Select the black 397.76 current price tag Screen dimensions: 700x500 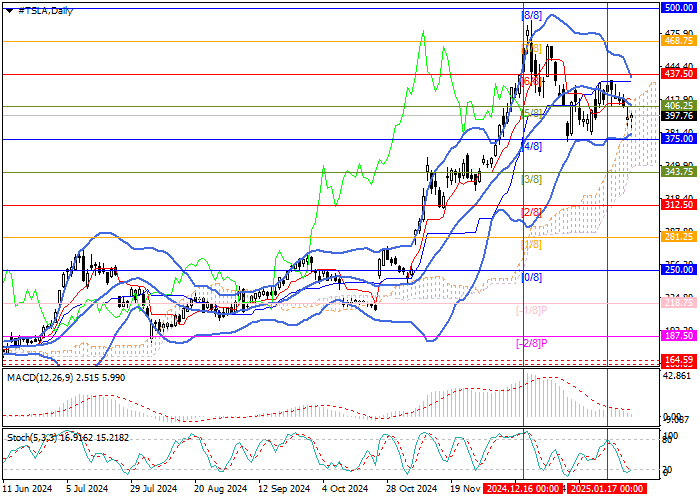coord(679,116)
